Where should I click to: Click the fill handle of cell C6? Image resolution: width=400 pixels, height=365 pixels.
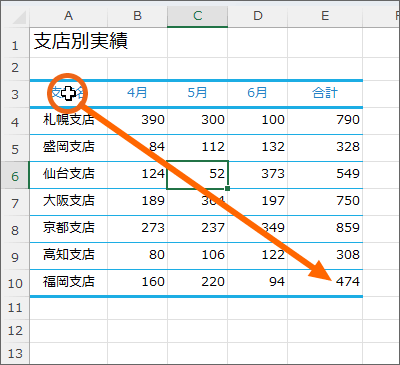coord(228,189)
